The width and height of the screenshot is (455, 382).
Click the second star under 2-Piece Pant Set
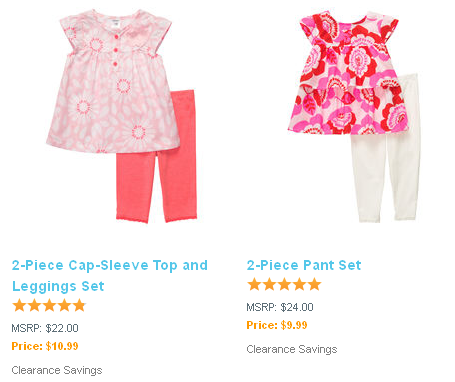269,284
